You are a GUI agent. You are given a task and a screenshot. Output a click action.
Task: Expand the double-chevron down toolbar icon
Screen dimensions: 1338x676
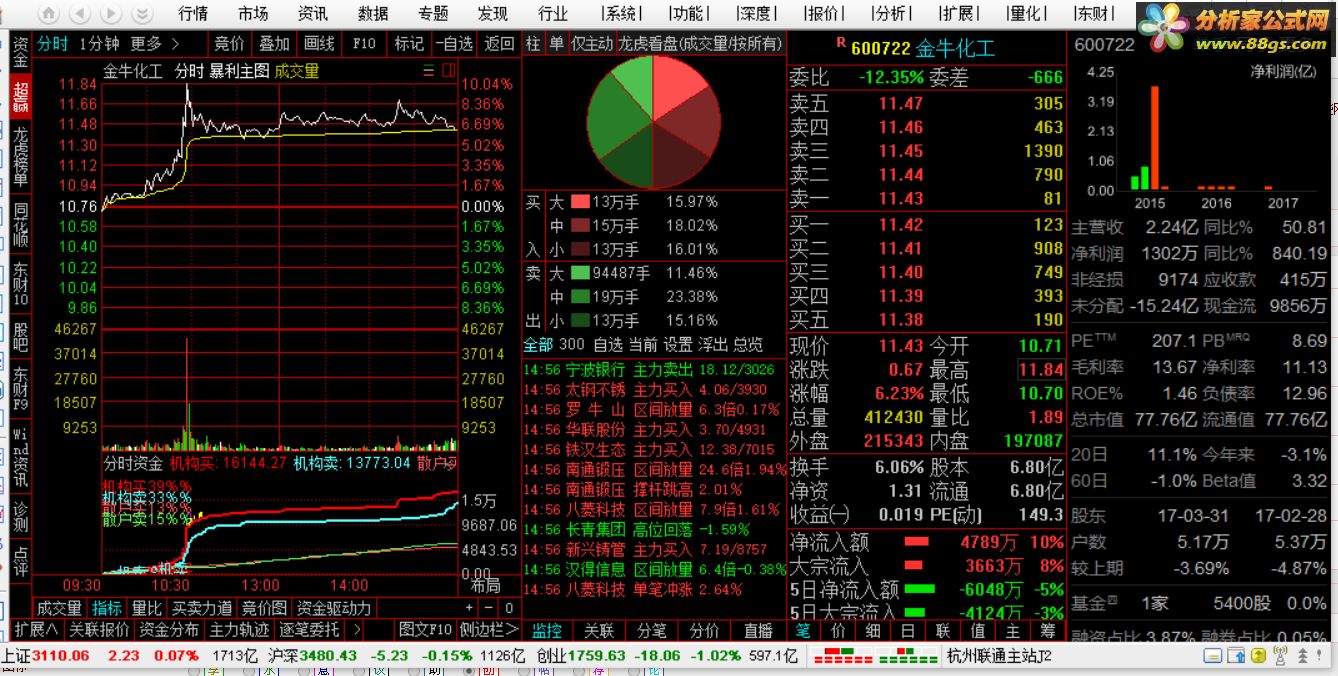tap(142, 13)
